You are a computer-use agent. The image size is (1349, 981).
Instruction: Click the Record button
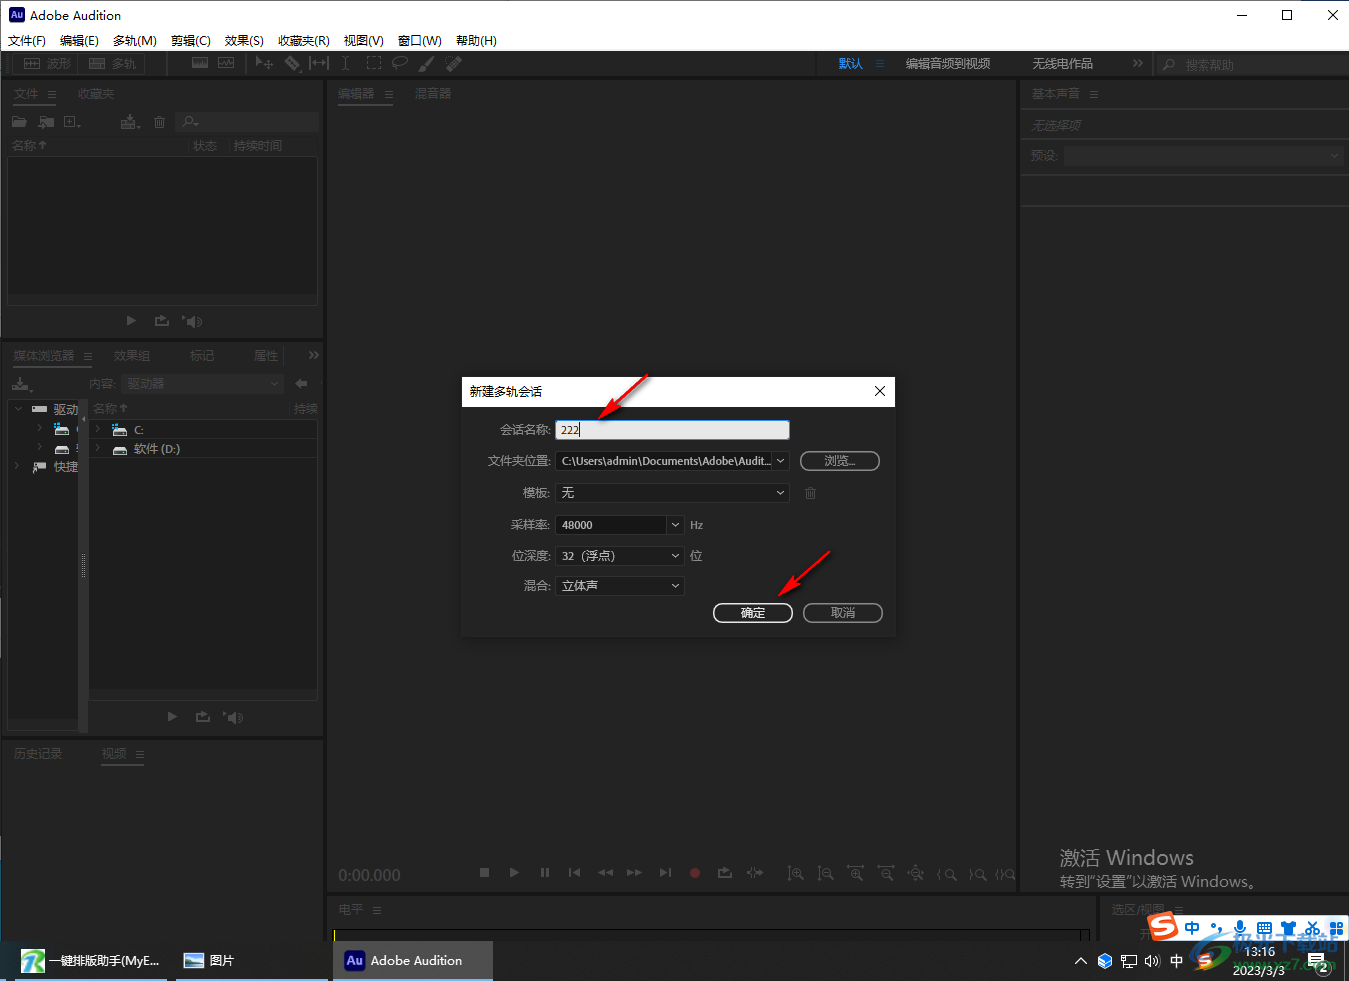695,873
